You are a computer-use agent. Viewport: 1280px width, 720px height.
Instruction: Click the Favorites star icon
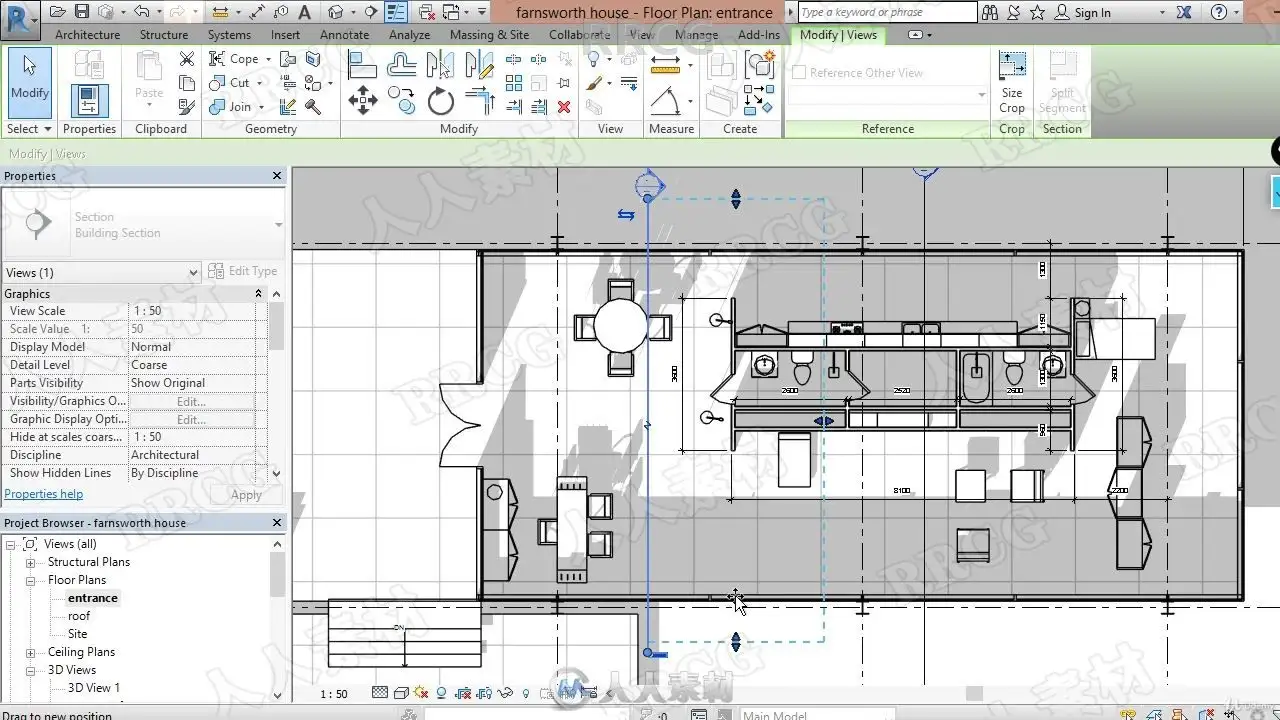(x=1038, y=12)
